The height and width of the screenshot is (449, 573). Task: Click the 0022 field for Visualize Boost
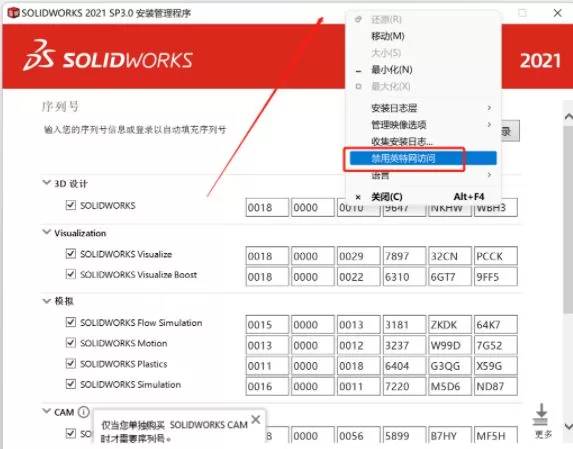point(358,277)
